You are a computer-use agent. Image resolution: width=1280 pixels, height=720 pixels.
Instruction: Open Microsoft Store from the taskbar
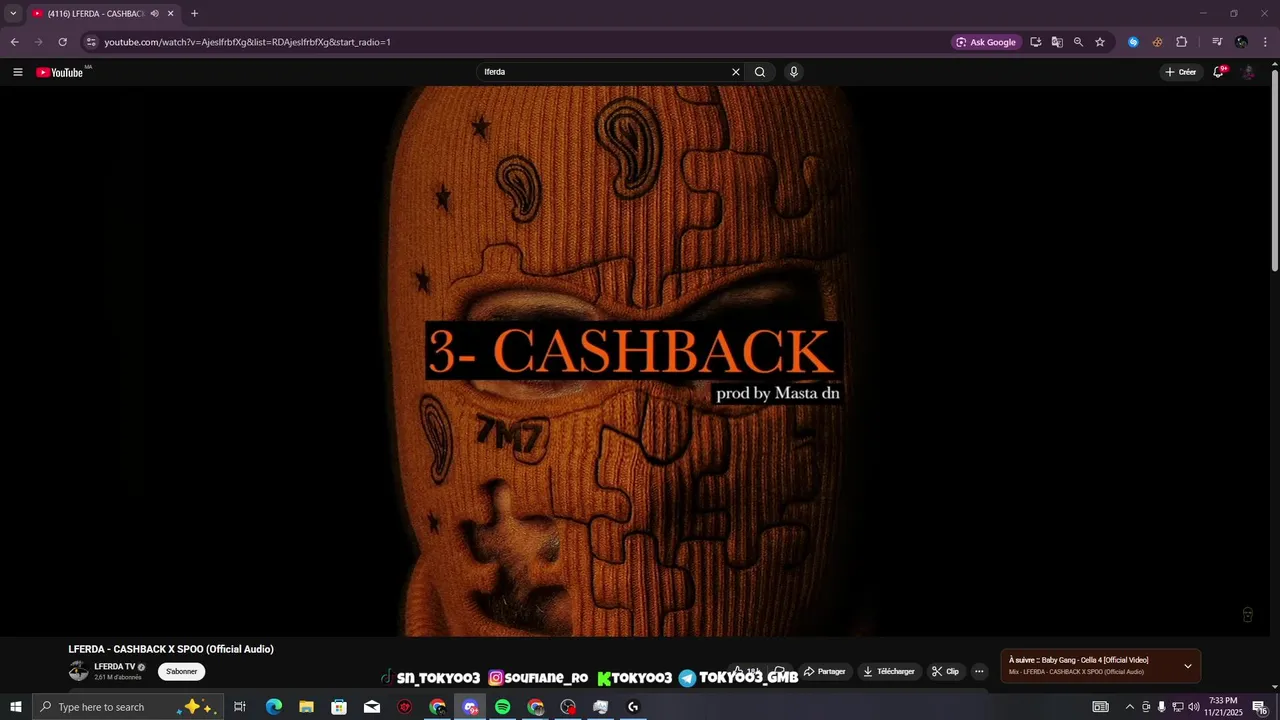pos(339,707)
